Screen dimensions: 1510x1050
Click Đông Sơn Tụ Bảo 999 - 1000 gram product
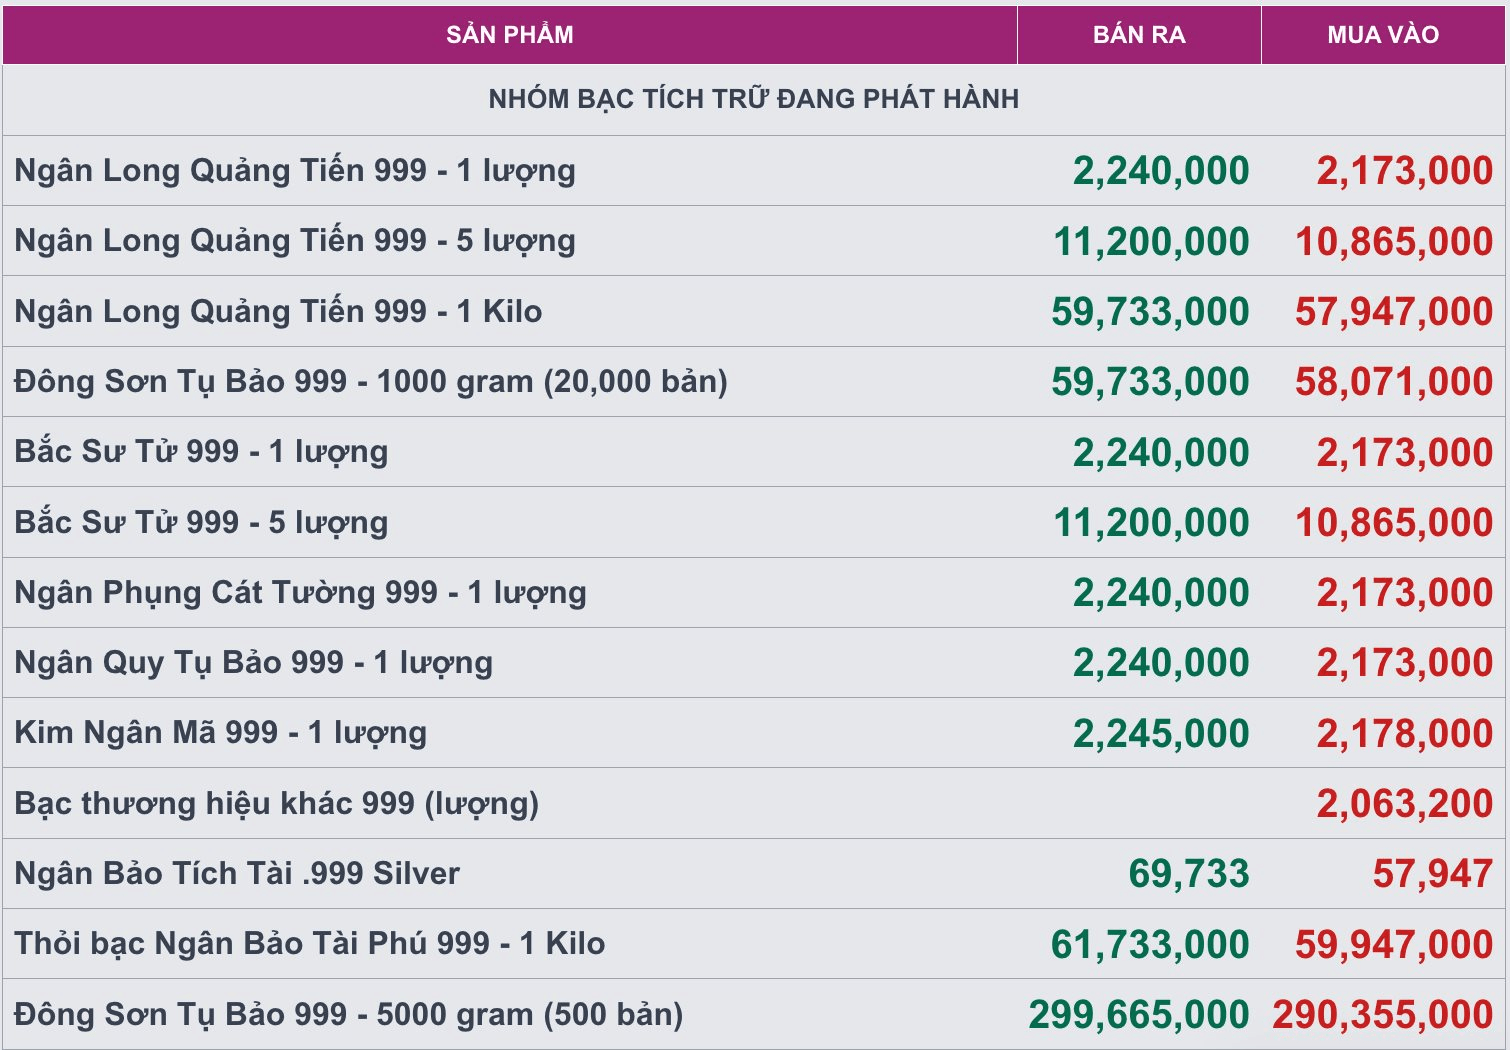tap(371, 382)
